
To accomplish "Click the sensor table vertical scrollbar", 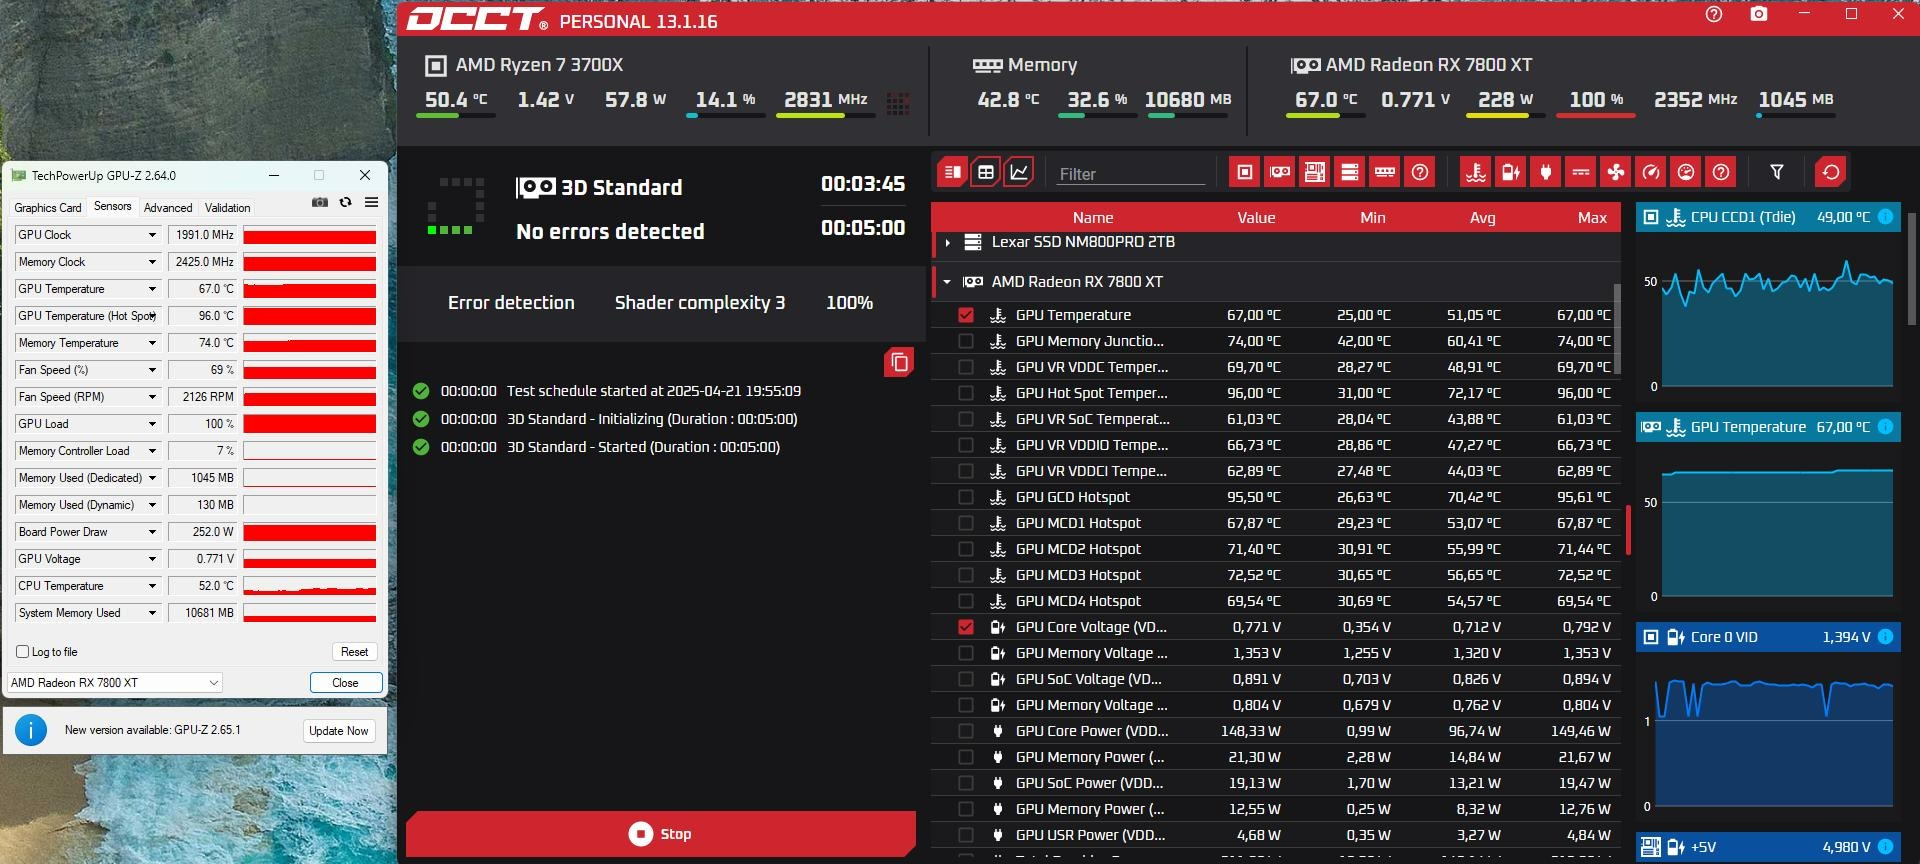I will [1617, 330].
